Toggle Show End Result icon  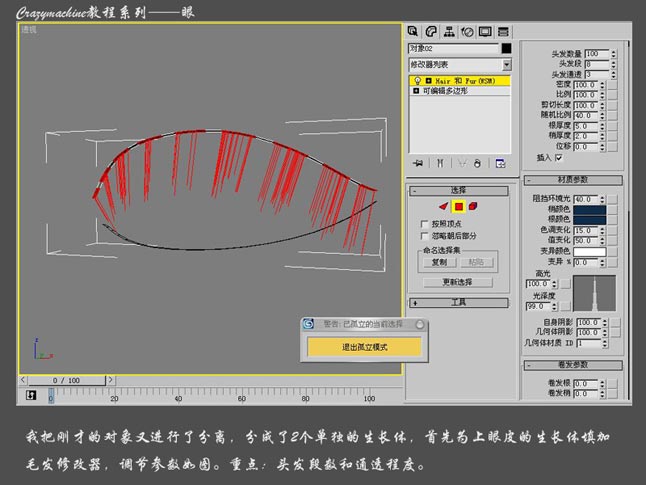[x=440, y=164]
